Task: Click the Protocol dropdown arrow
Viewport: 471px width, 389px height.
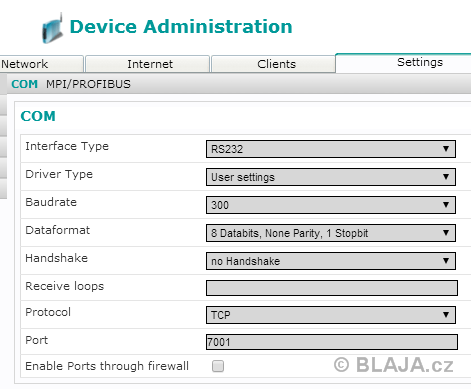Action: 446,315
